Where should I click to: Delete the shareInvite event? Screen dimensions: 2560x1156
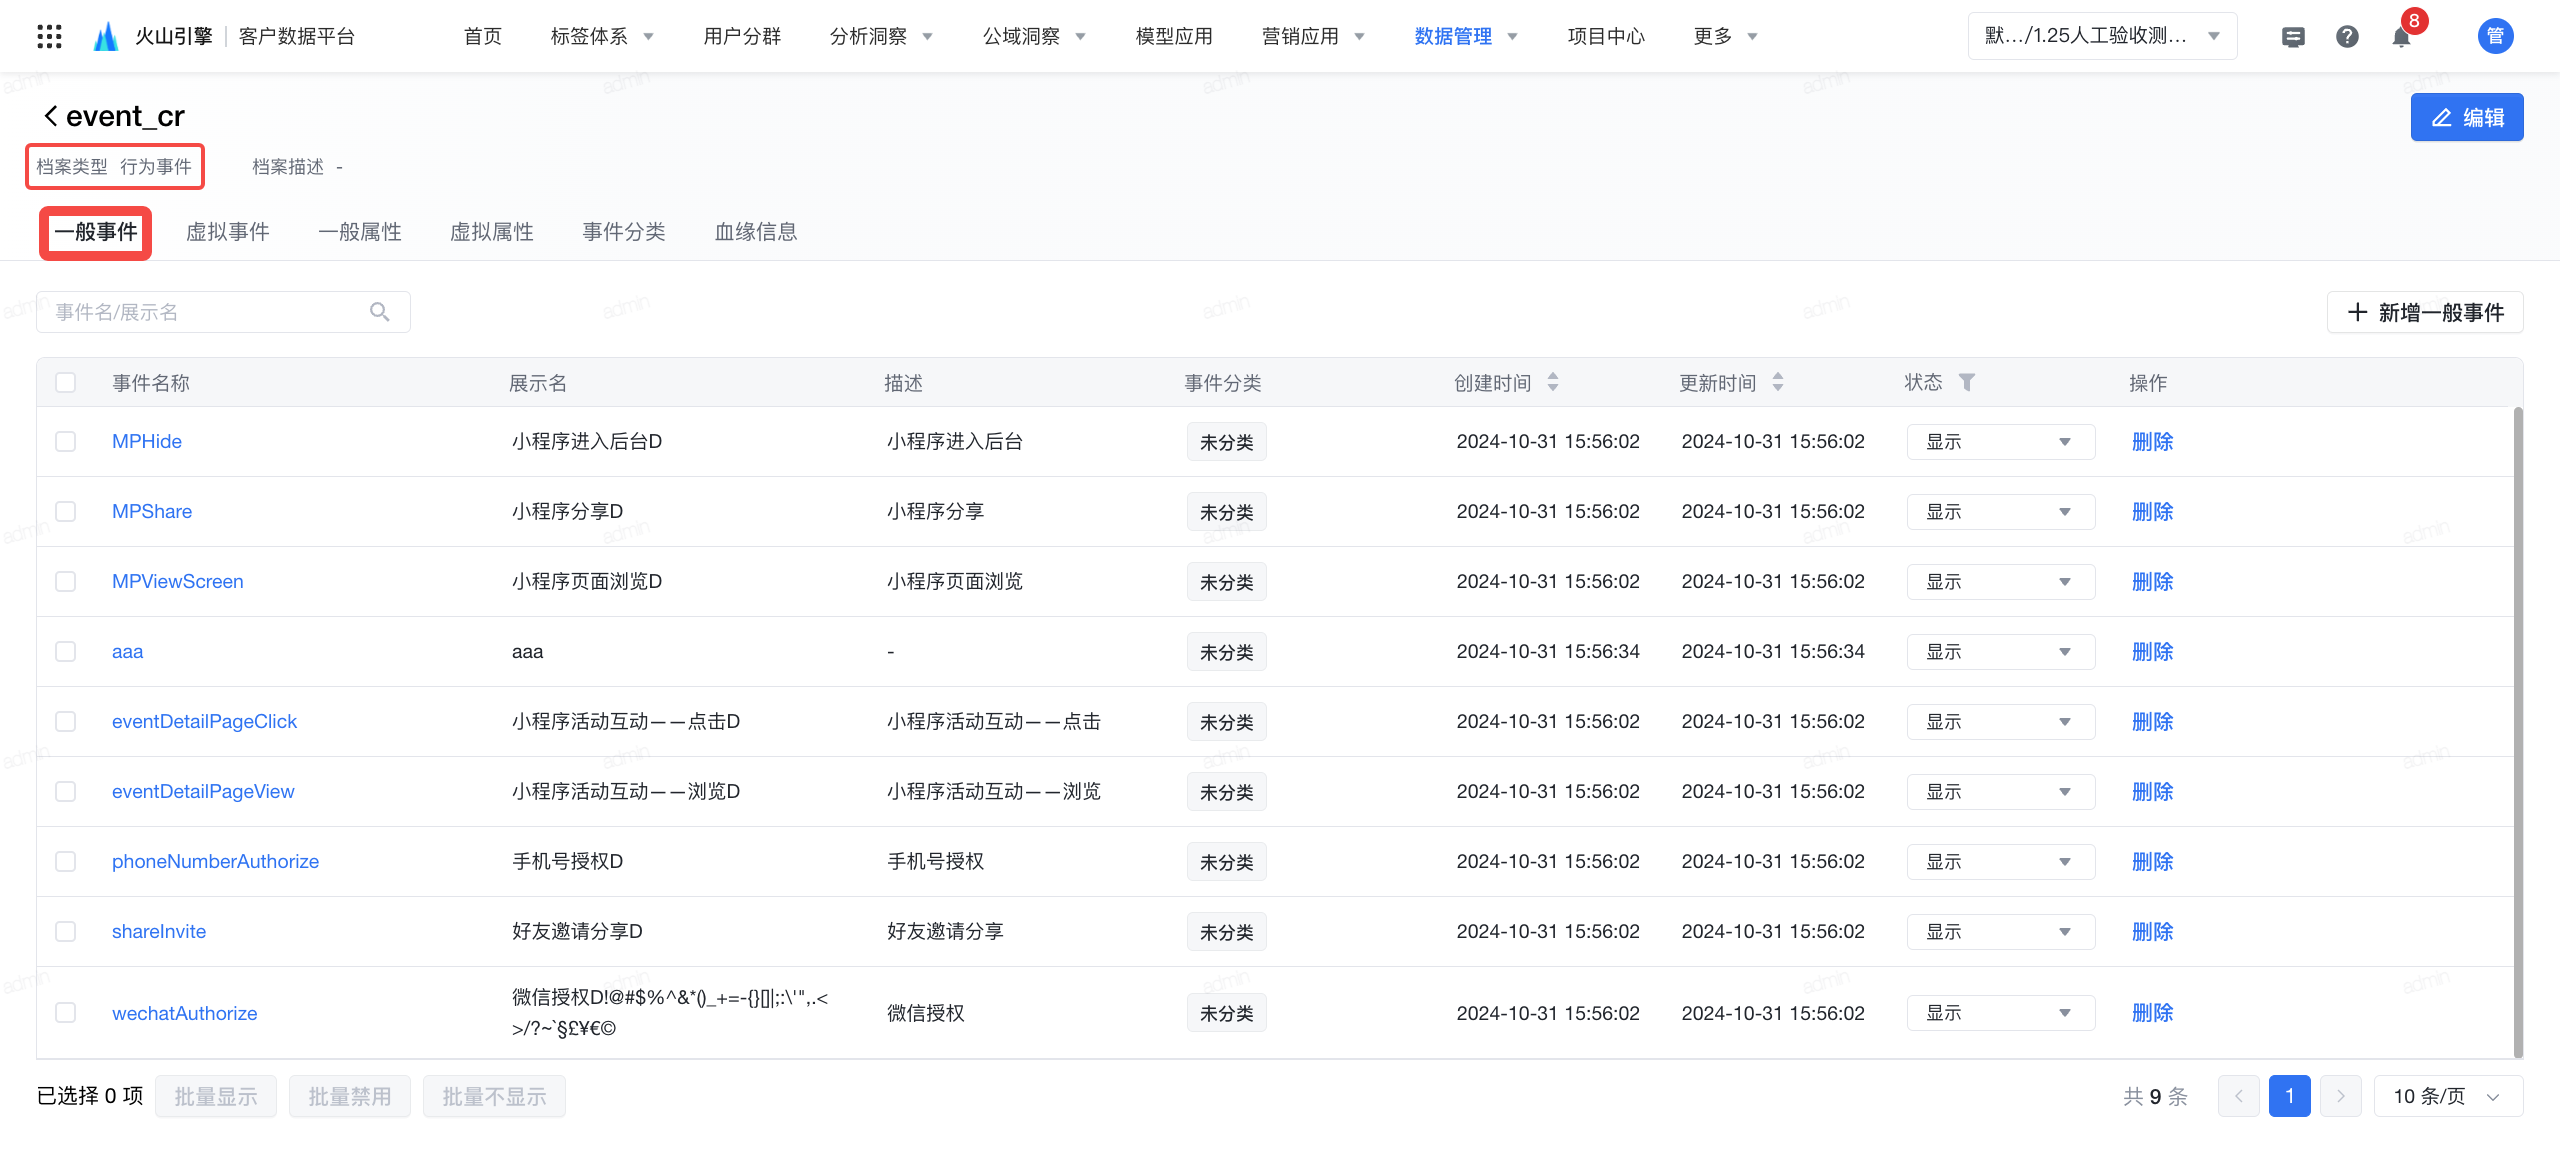click(x=2152, y=931)
